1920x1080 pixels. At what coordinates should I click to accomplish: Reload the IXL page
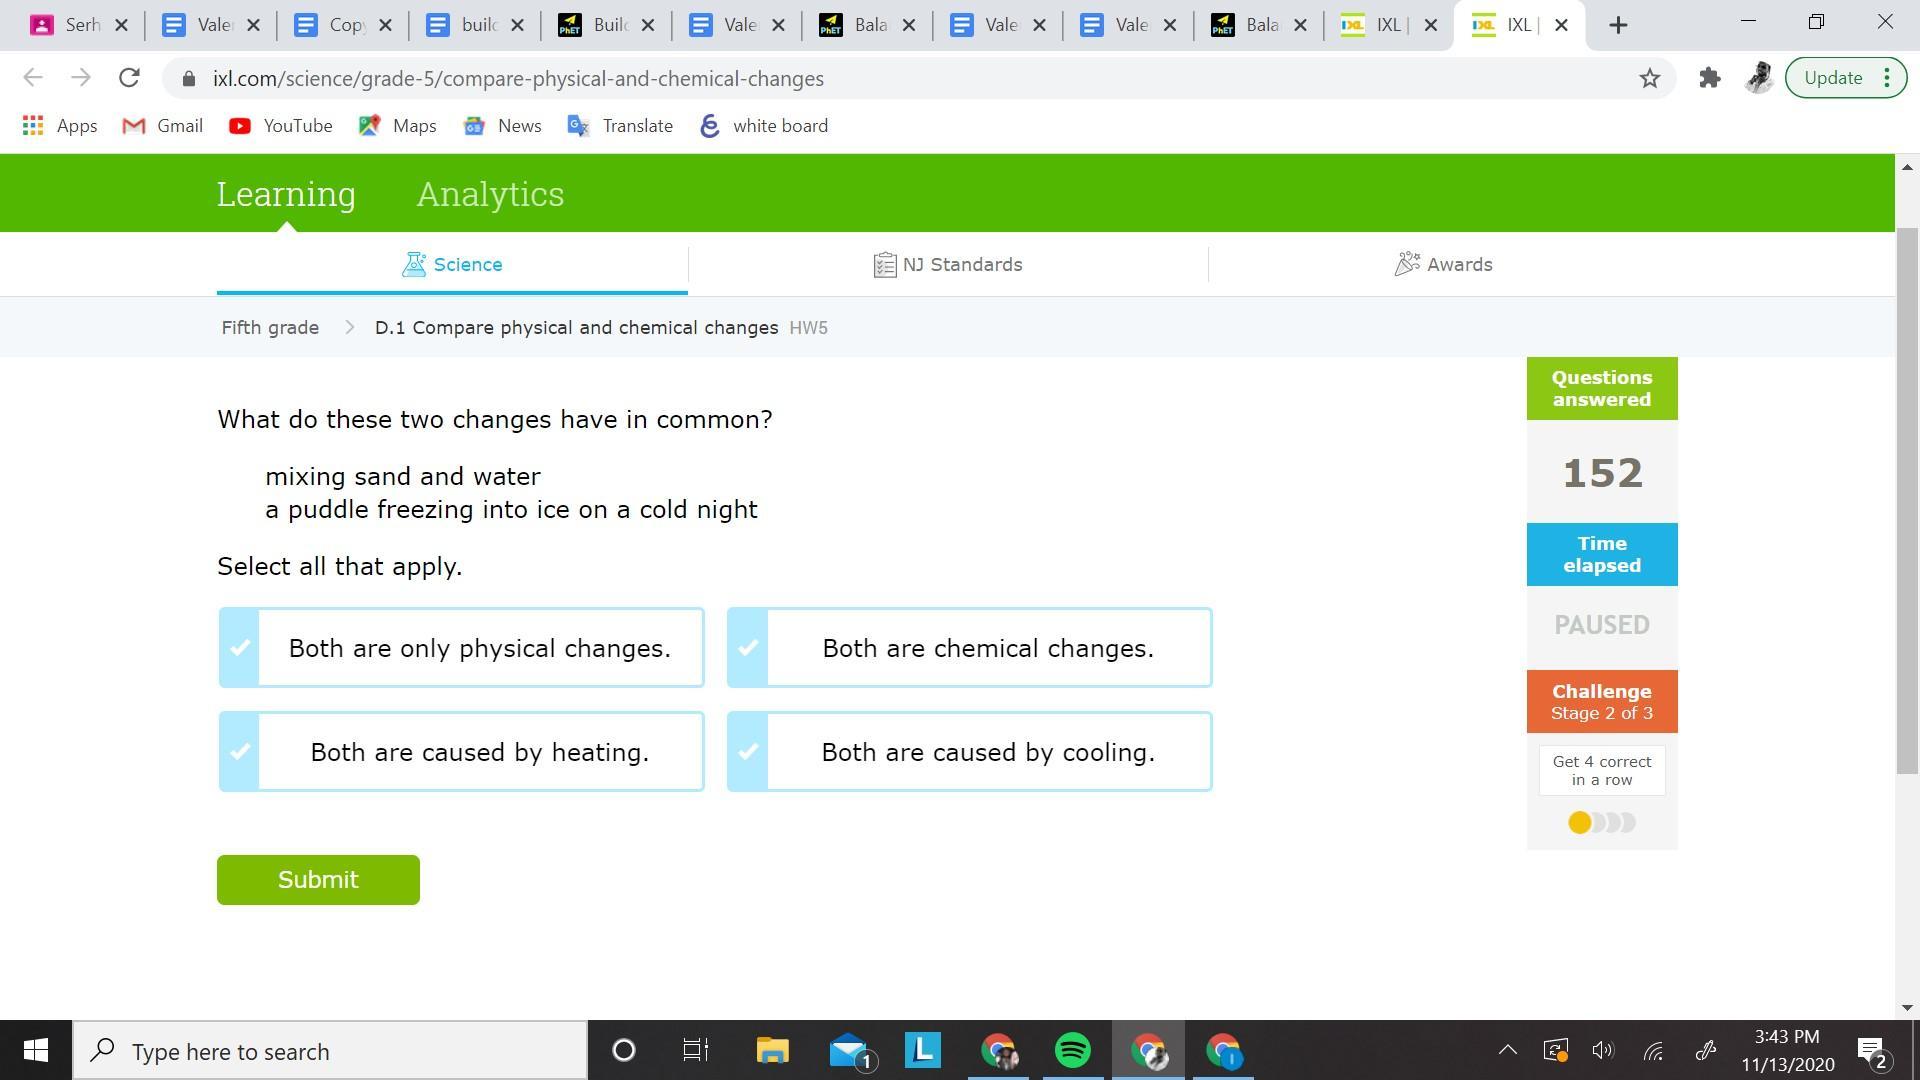pyautogui.click(x=129, y=78)
